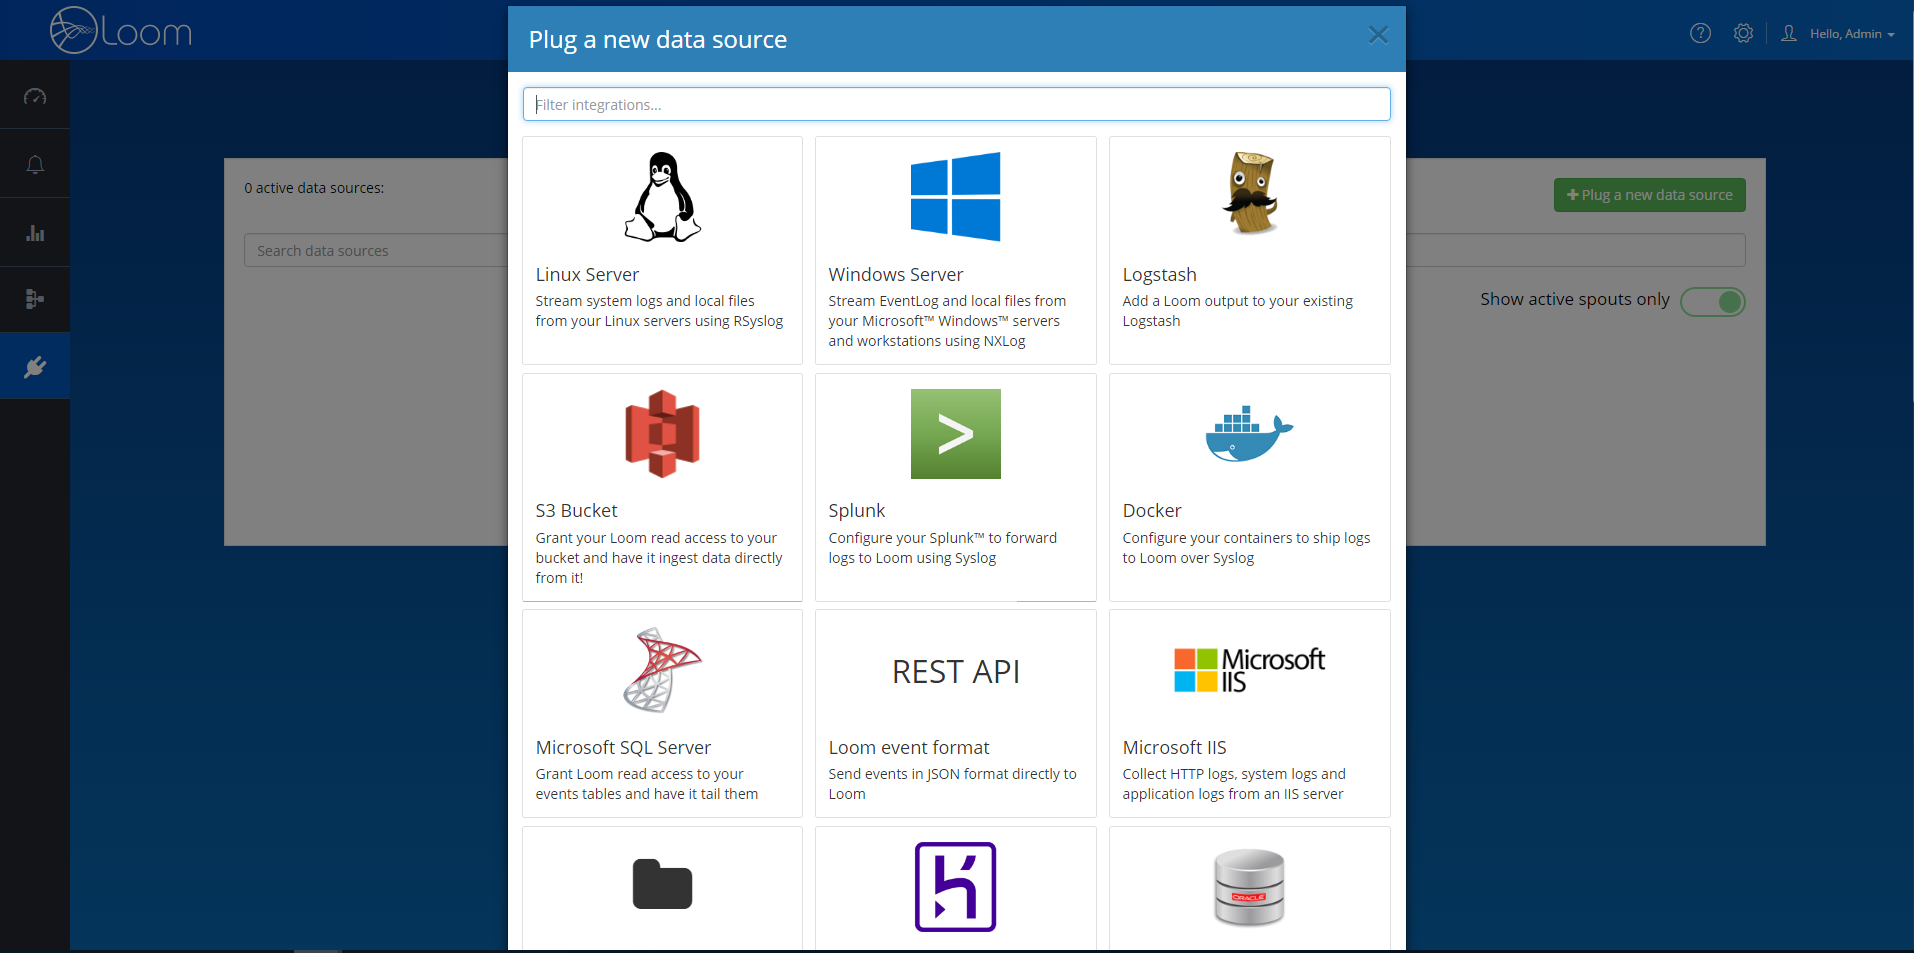Viewport: 1914px width, 953px height.
Task: Open the settings gear icon
Action: [1743, 33]
